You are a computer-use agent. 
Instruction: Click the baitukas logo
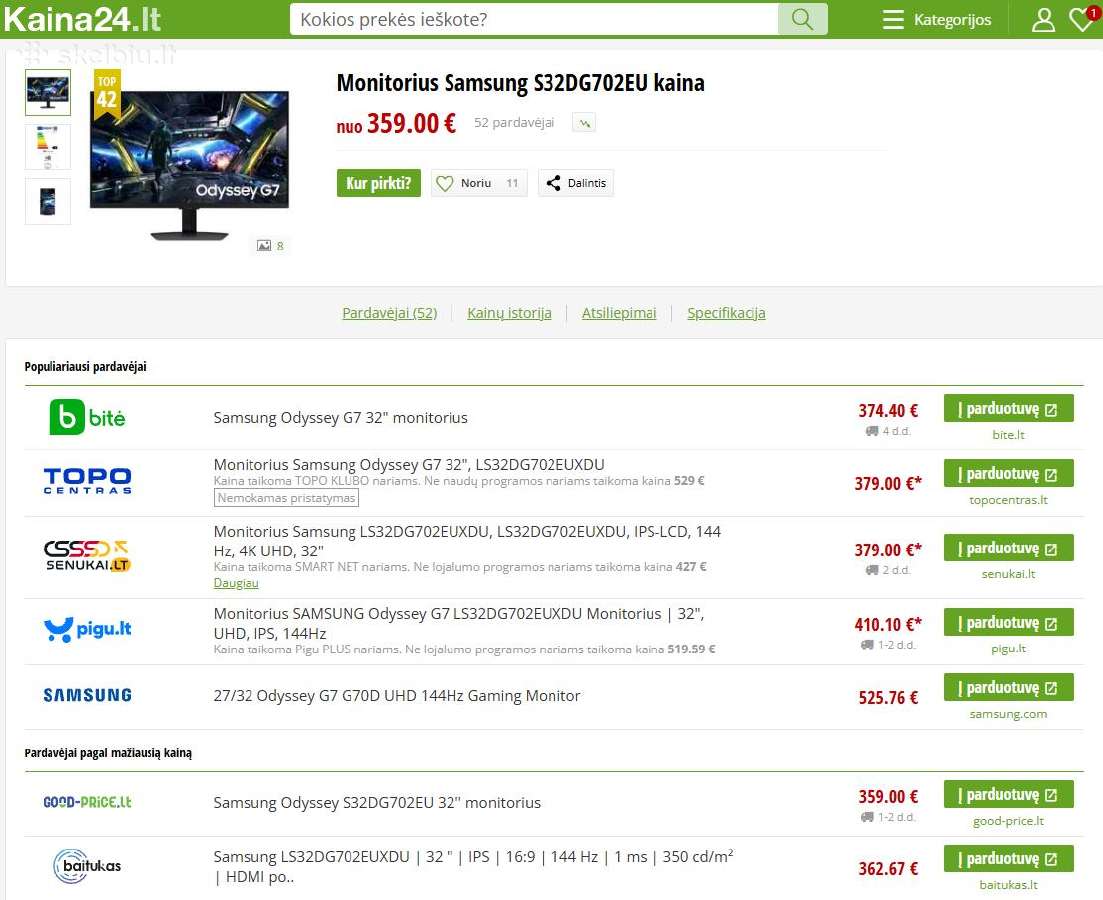coord(87,866)
